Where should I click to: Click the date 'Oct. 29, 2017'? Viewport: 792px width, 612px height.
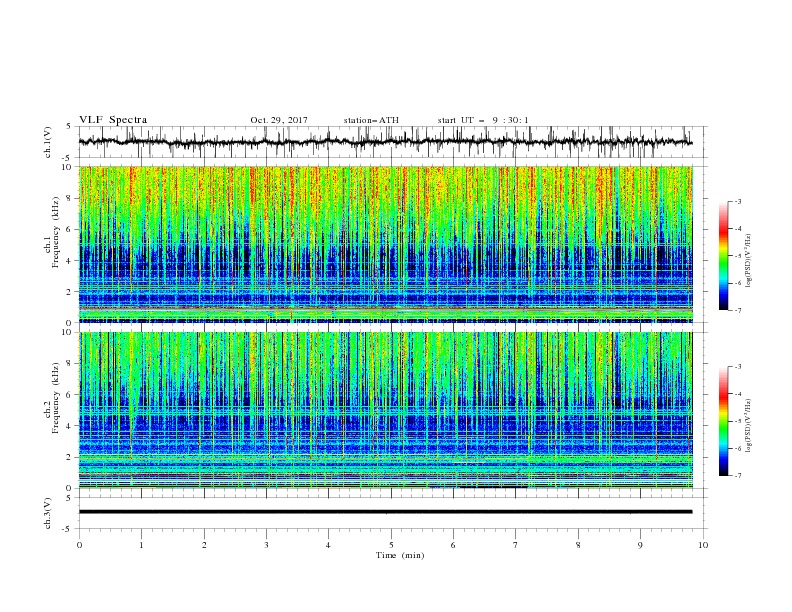click(x=279, y=120)
